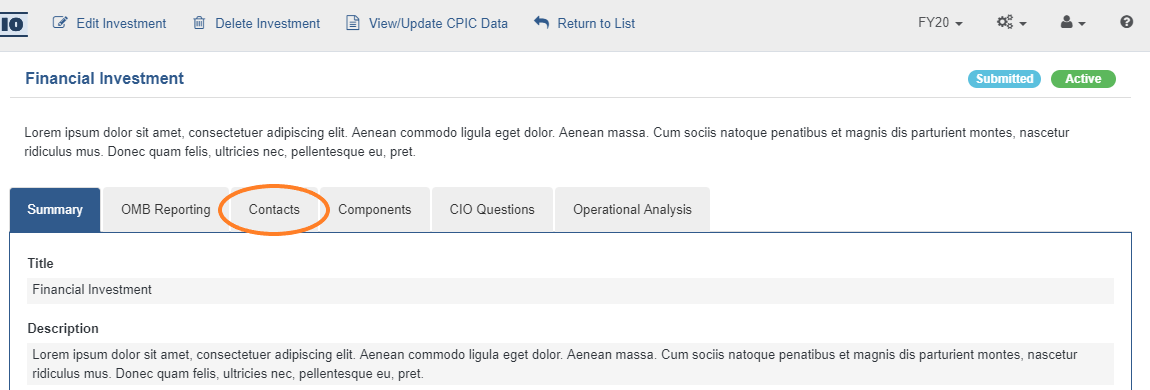Go to the Components tab
Viewport: 1150px width, 390px height.
pos(375,210)
